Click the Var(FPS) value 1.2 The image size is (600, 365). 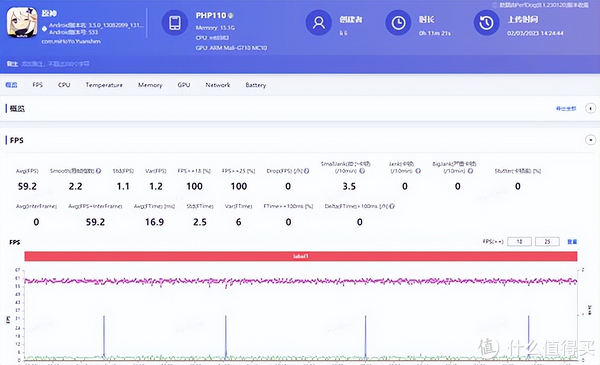click(x=156, y=186)
